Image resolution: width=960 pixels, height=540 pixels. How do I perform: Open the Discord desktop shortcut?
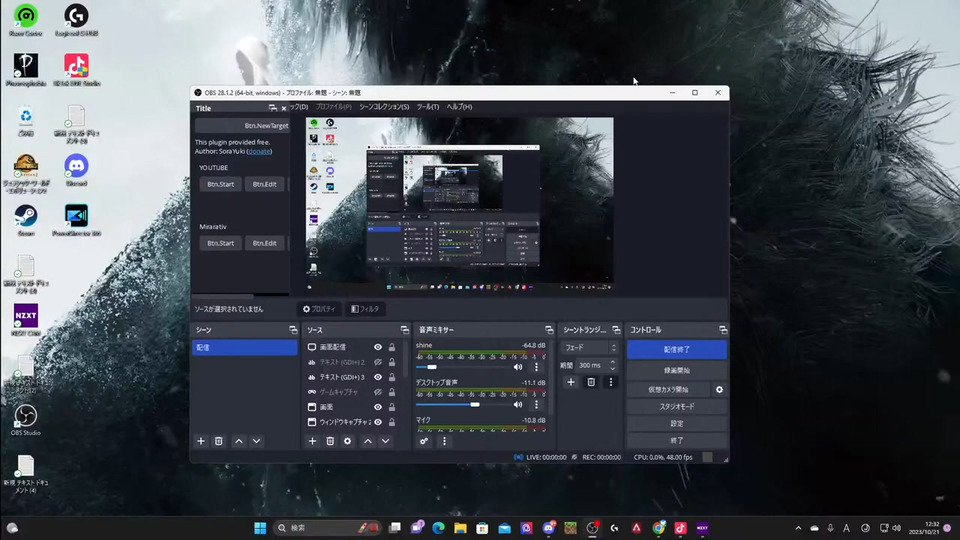[x=76, y=167]
